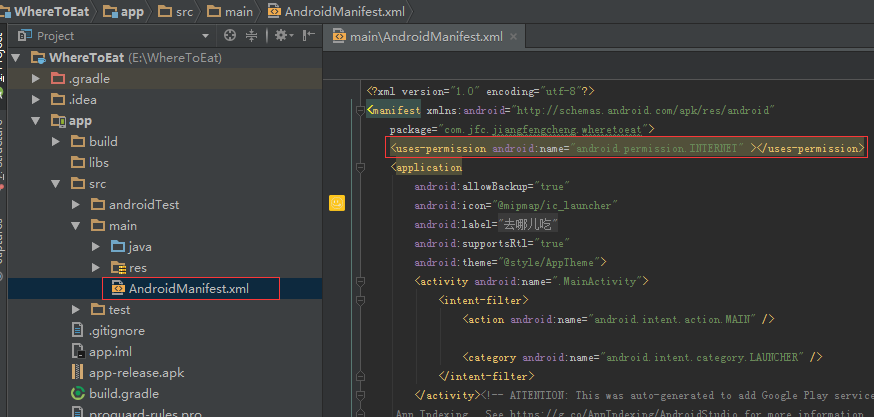Click the xml version declaration line
Viewport: 874px width, 417px height.
(x=480, y=91)
